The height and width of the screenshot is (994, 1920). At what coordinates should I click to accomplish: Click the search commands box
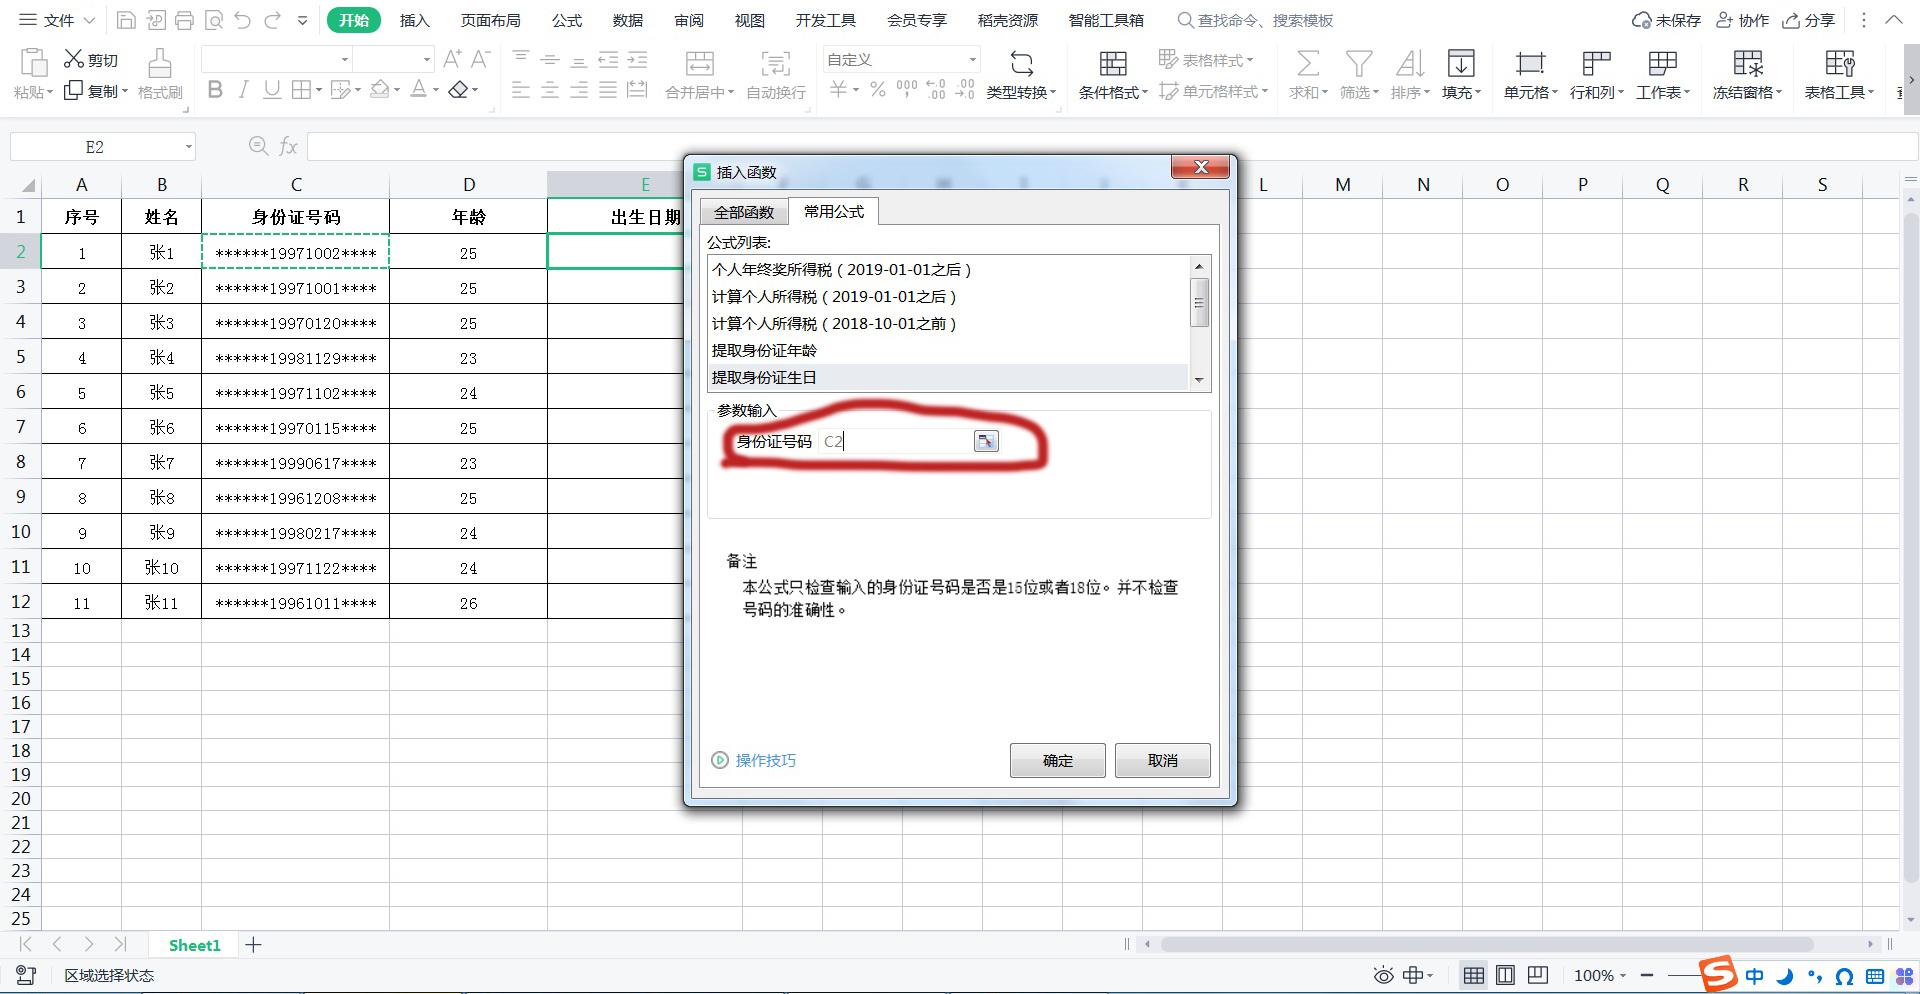pyautogui.click(x=1256, y=20)
